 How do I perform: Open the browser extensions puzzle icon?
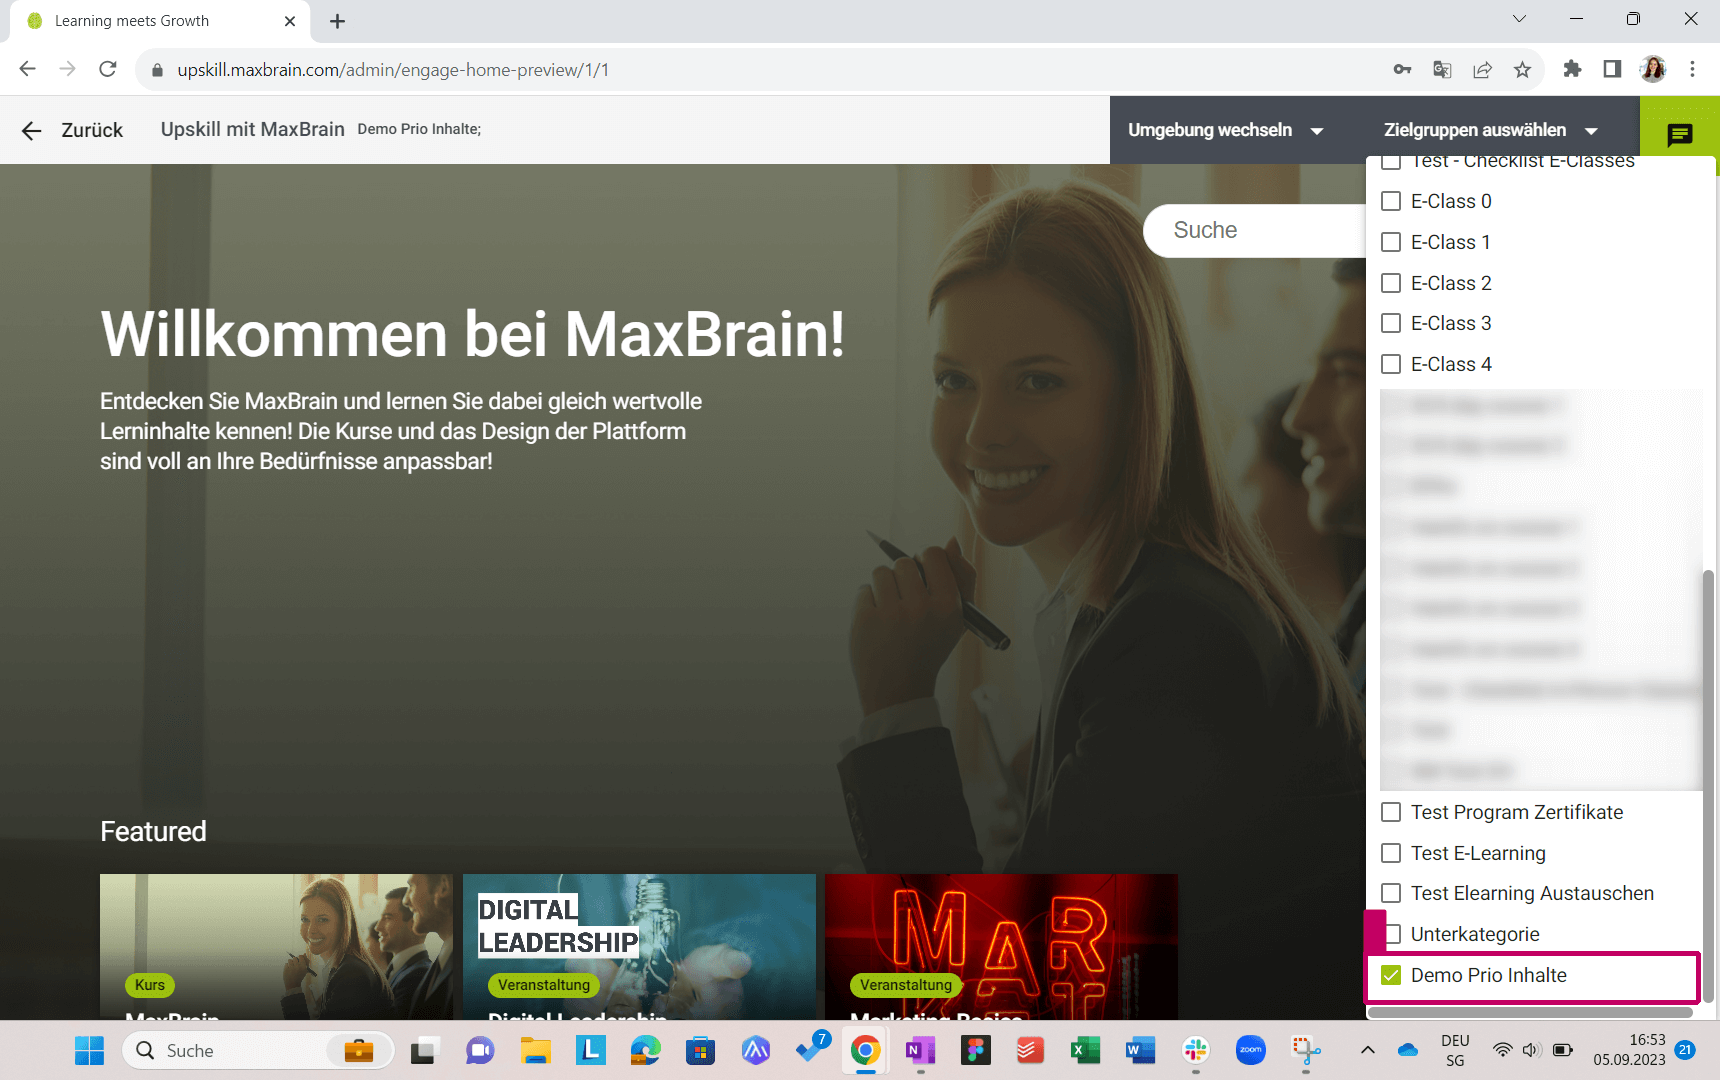[x=1572, y=69]
